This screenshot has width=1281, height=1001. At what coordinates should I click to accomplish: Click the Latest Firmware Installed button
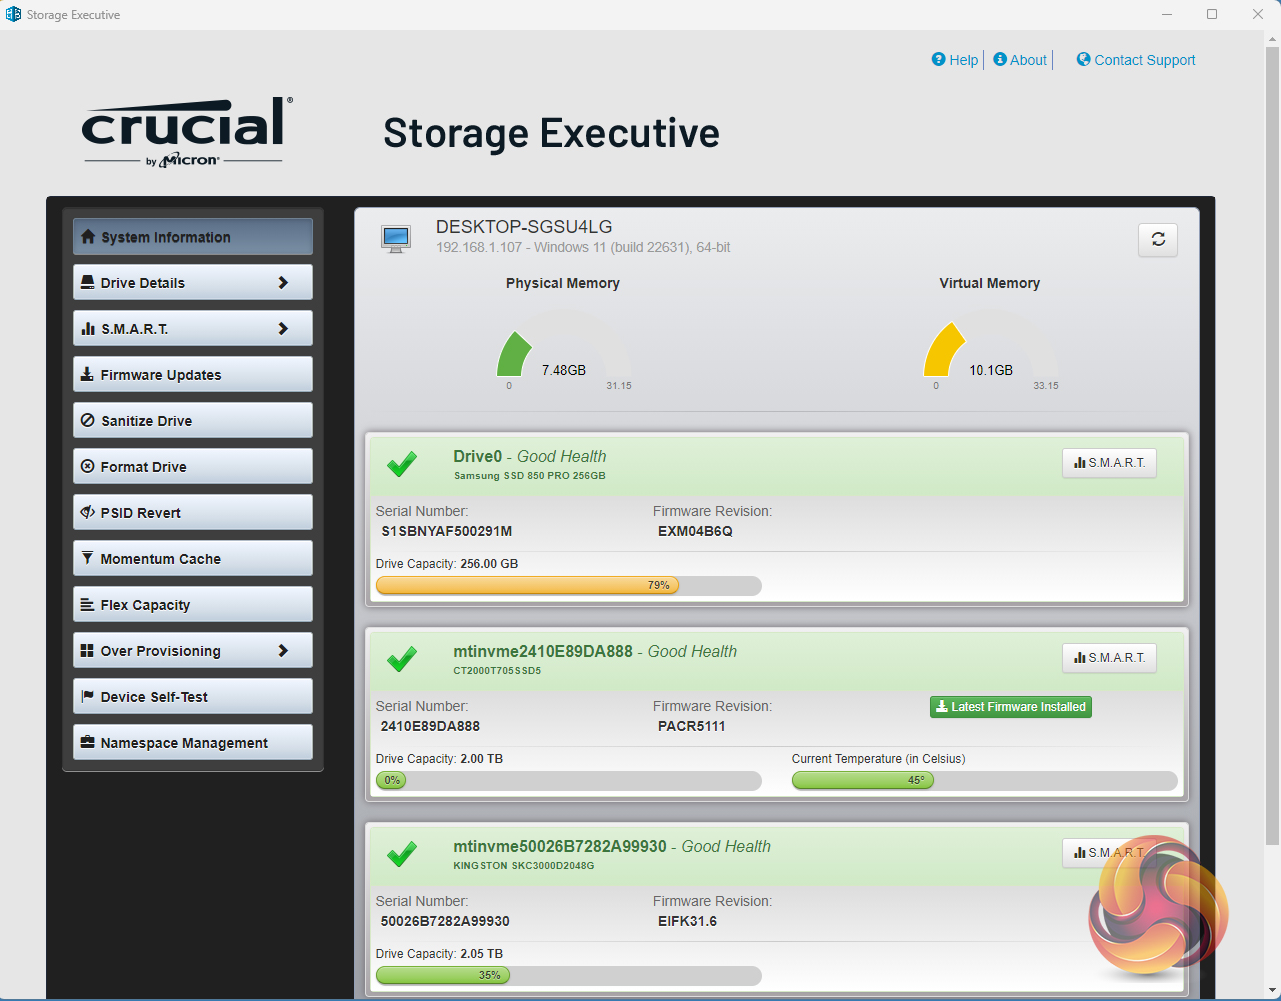(1010, 707)
